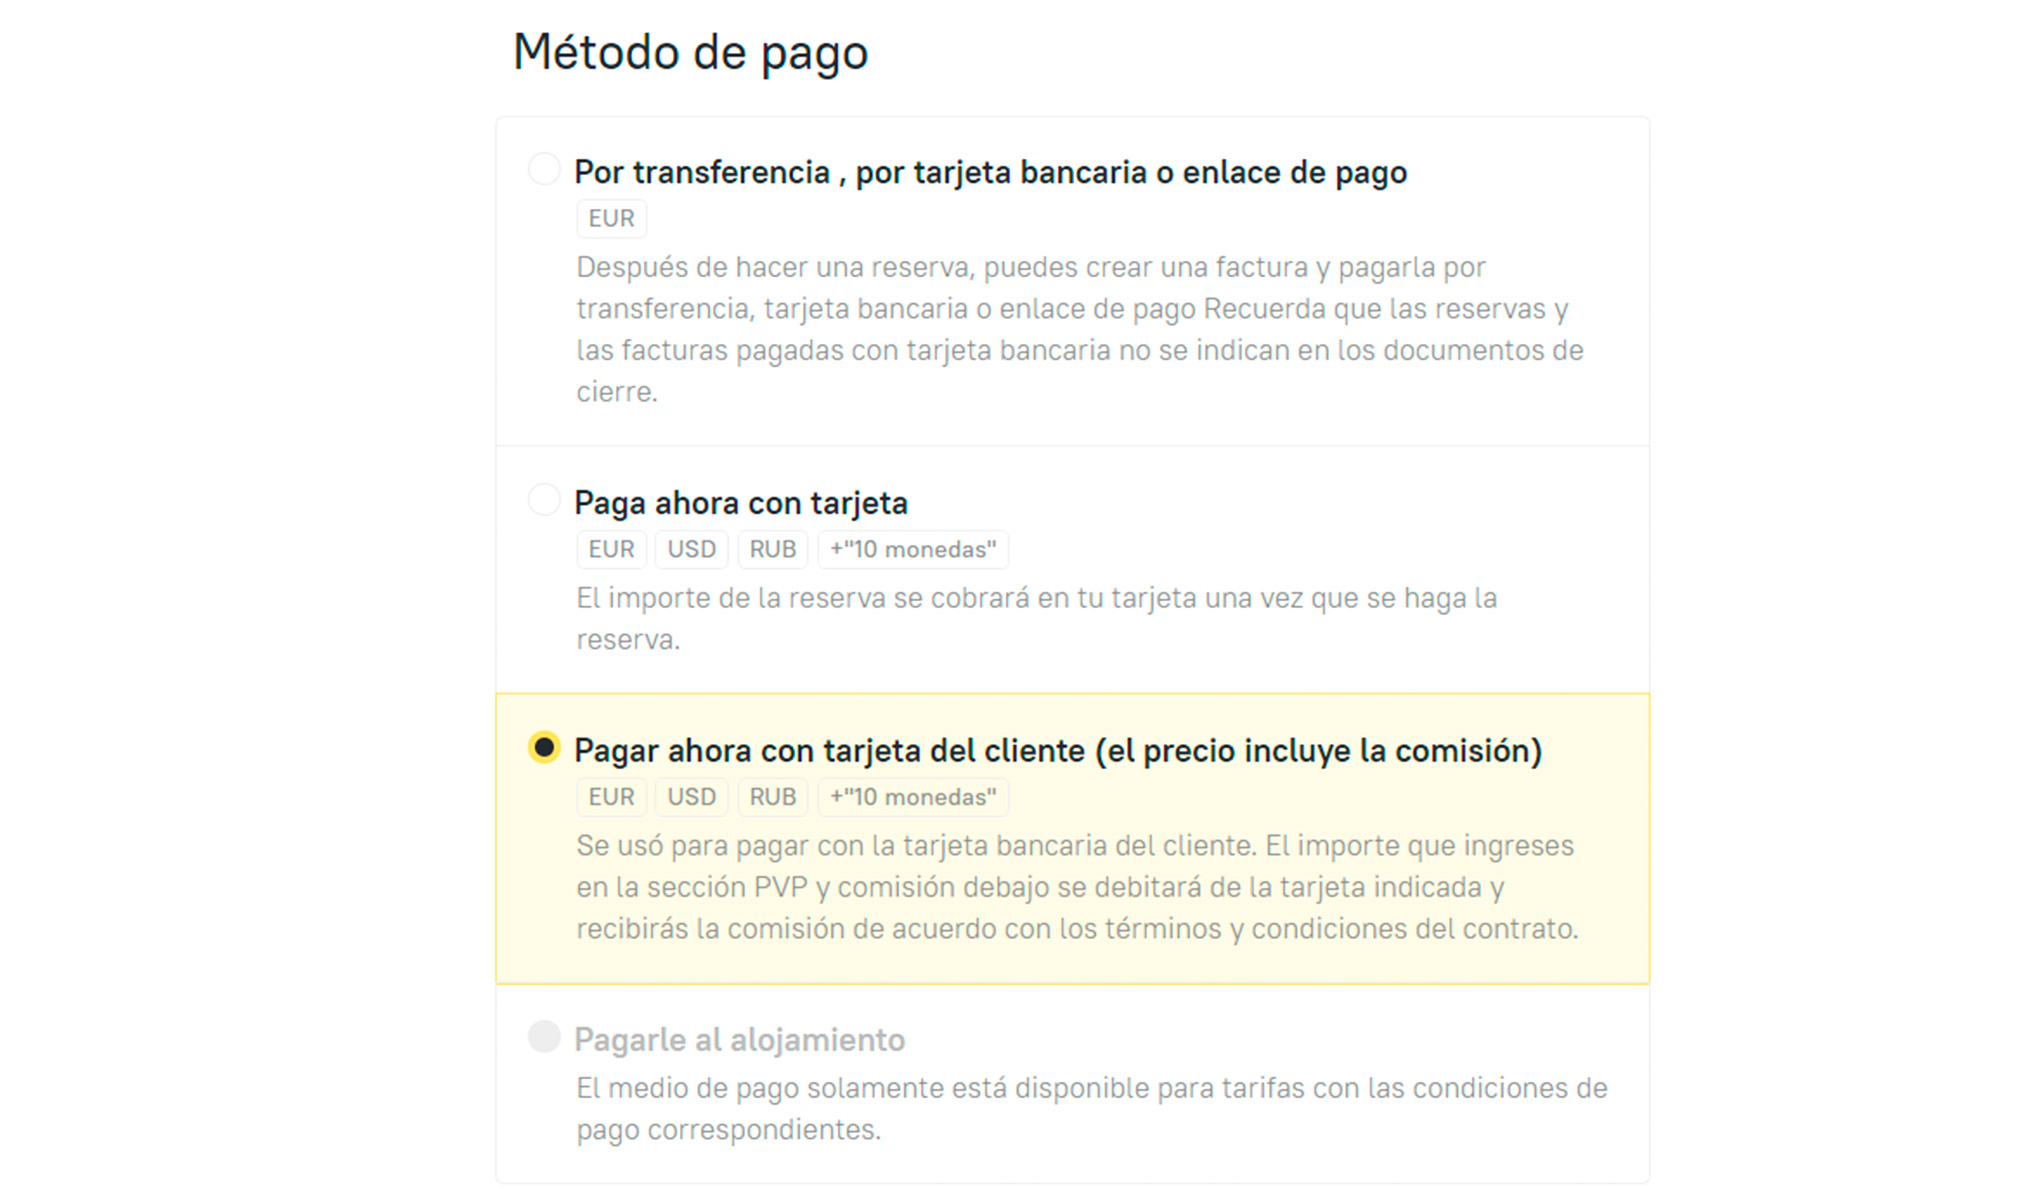Select 'Paga ahora con tarjeta' radio button
2027x1200 pixels.
[544, 499]
